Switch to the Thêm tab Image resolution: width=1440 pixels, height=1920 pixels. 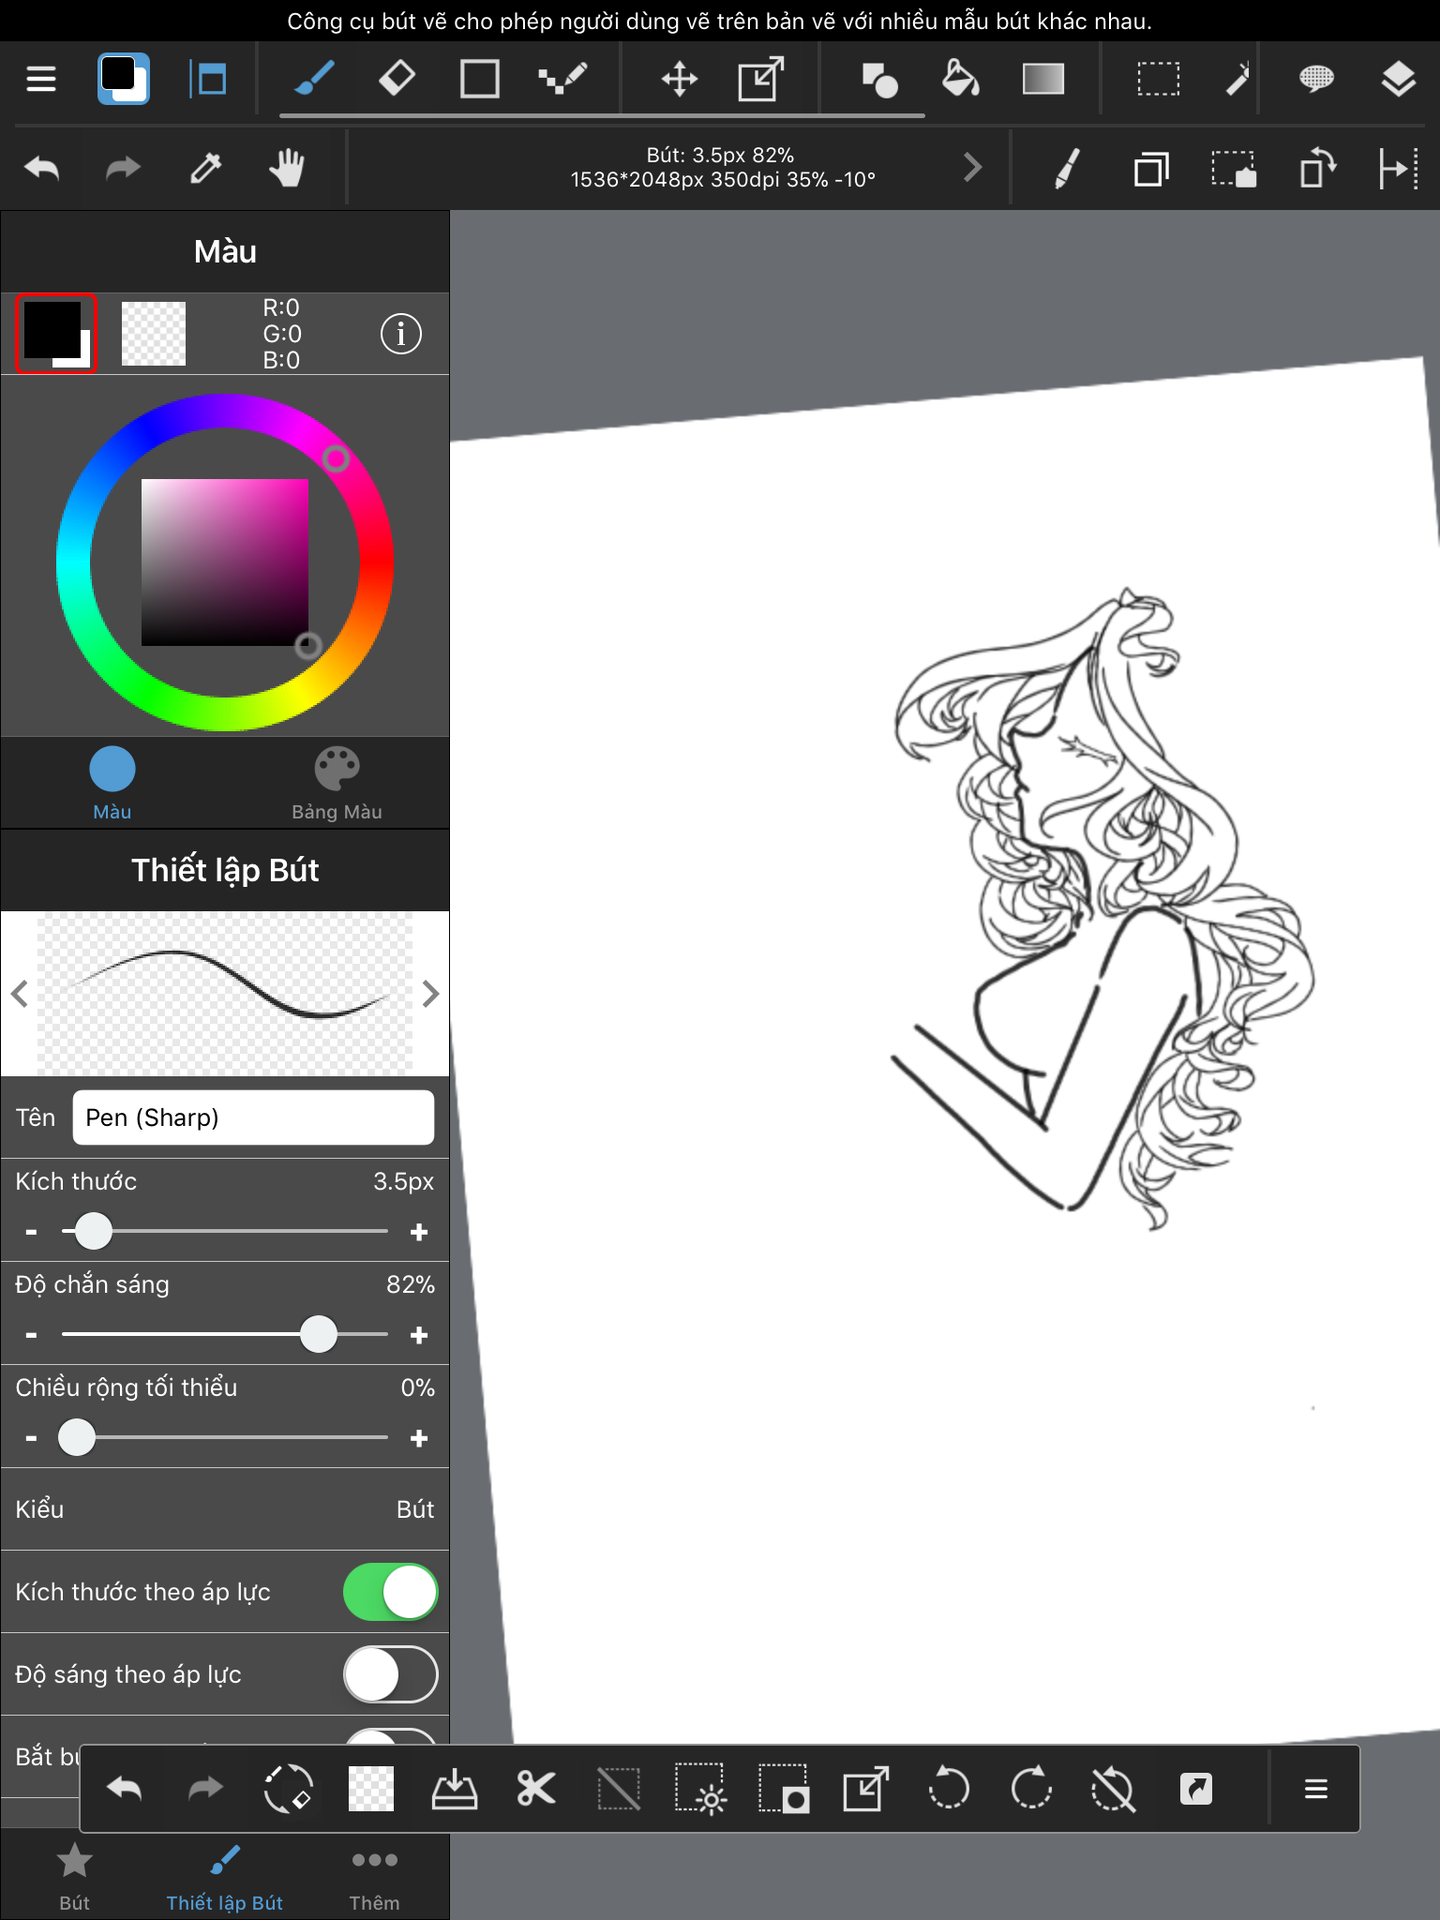pyautogui.click(x=374, y=1876)
